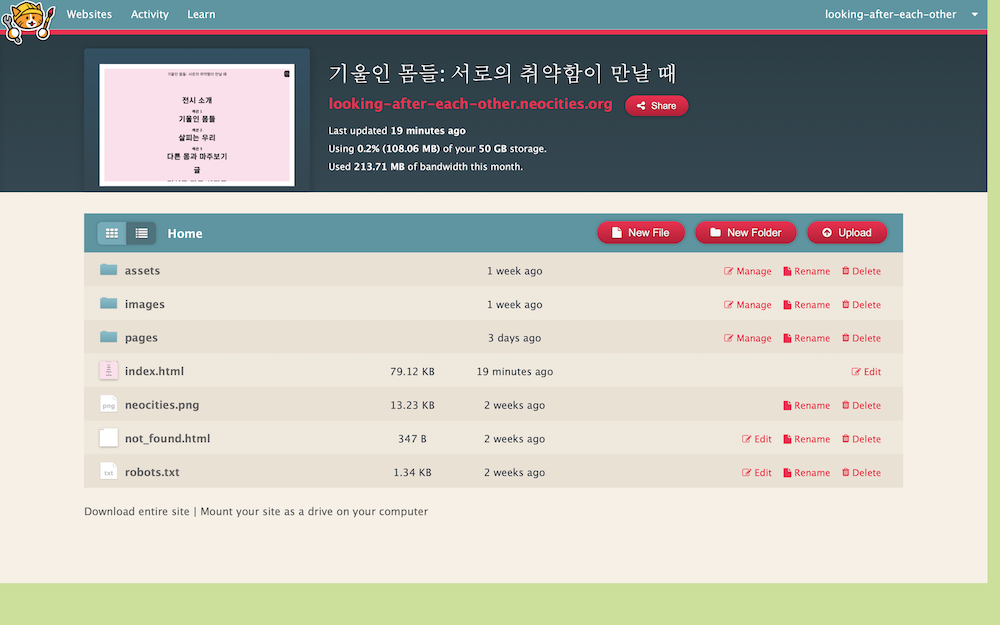Rename the images folder

(807, 305)
